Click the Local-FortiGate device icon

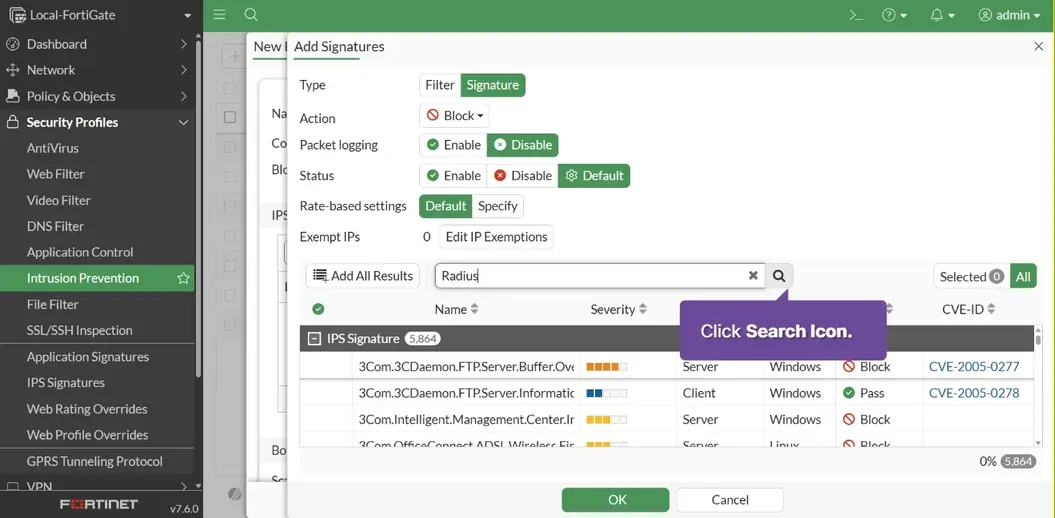17,15
